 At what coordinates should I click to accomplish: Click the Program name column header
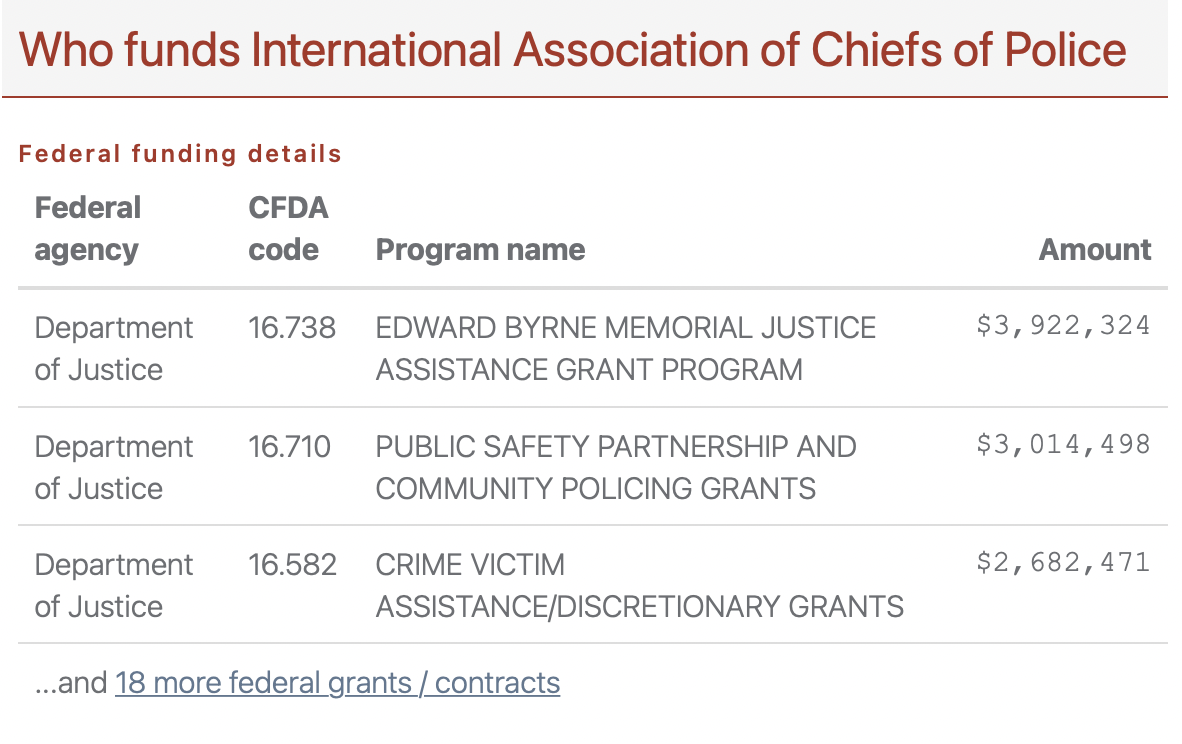[x=480, y=250]
